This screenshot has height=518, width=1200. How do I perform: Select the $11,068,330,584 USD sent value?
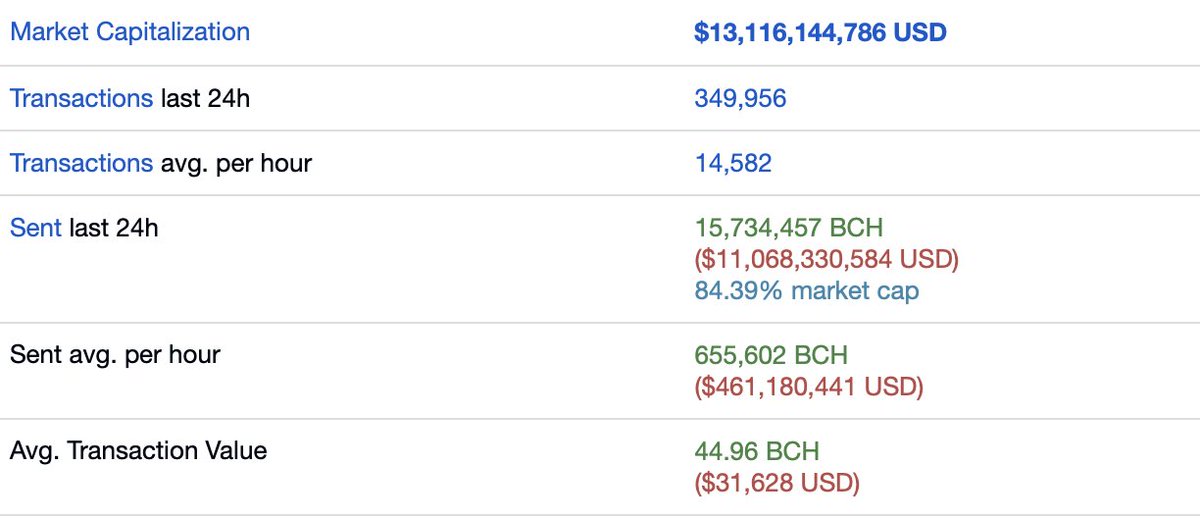826,259
